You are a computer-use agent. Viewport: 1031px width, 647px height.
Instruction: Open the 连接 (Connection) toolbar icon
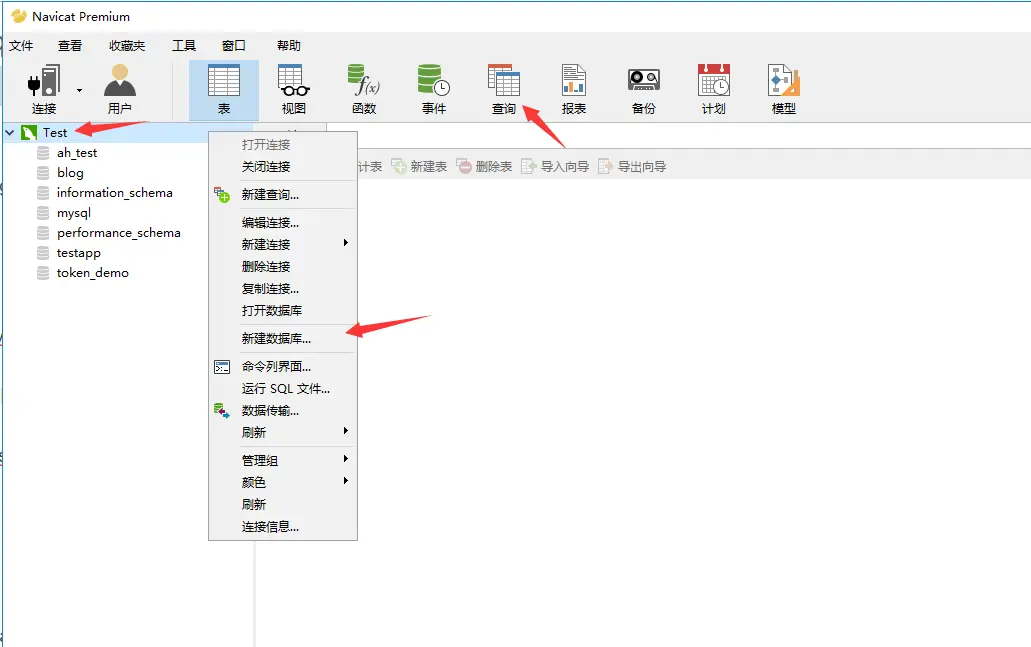(x=44, y=89)
